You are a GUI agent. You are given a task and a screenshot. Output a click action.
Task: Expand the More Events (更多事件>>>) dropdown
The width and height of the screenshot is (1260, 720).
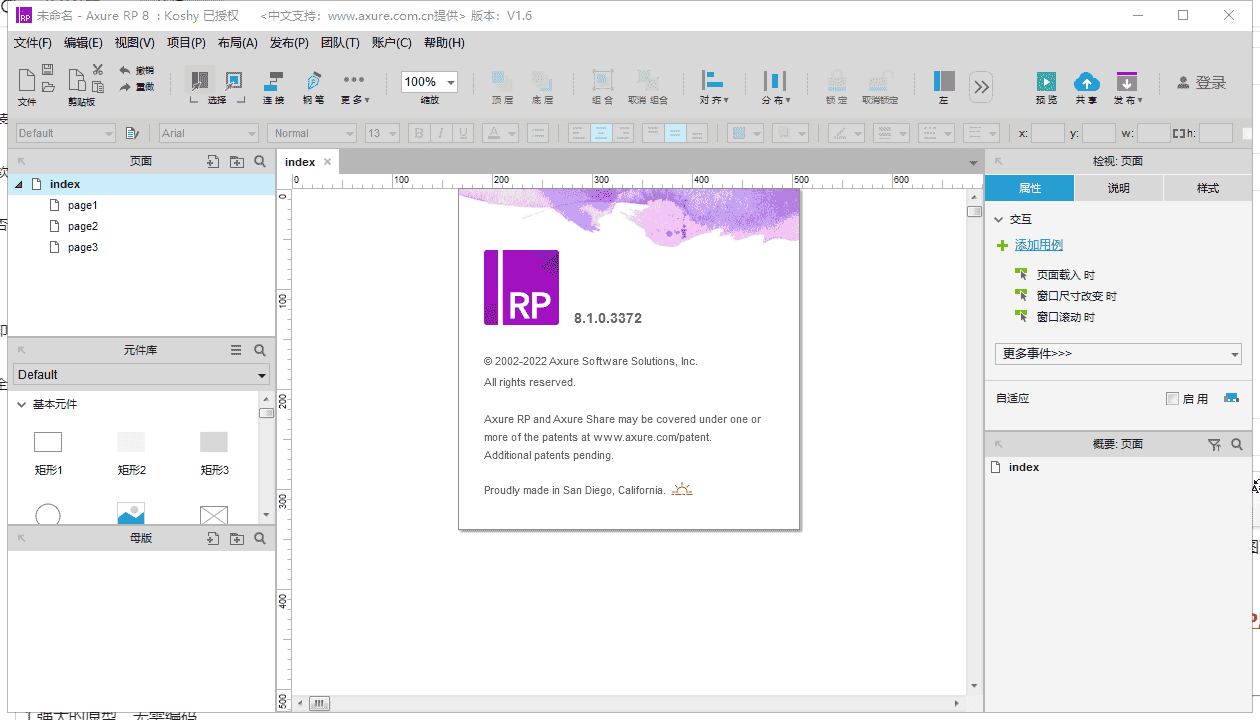pyautogui.click(x=1117, y=354)
